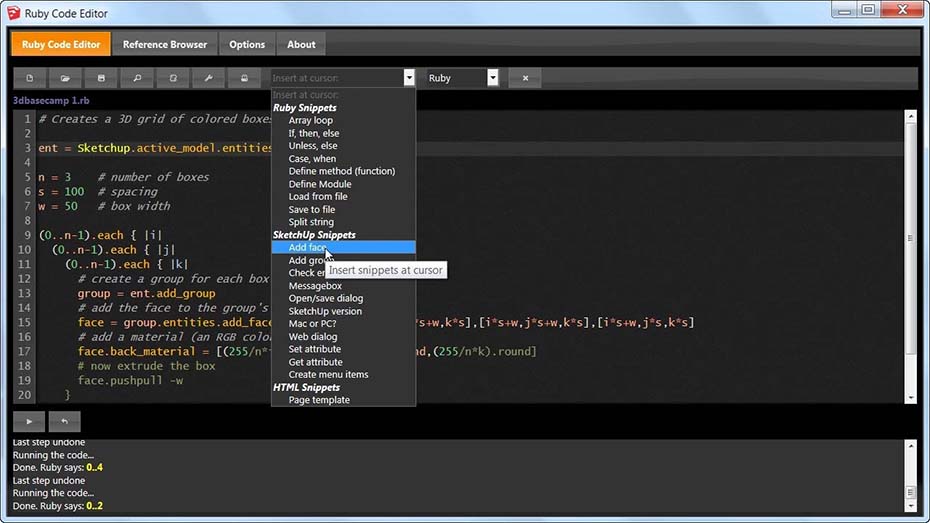The image size is (930, 523).
Task: Collapse the Insert at cursor dropdown arrow
Action: click(x=408, y=78)
